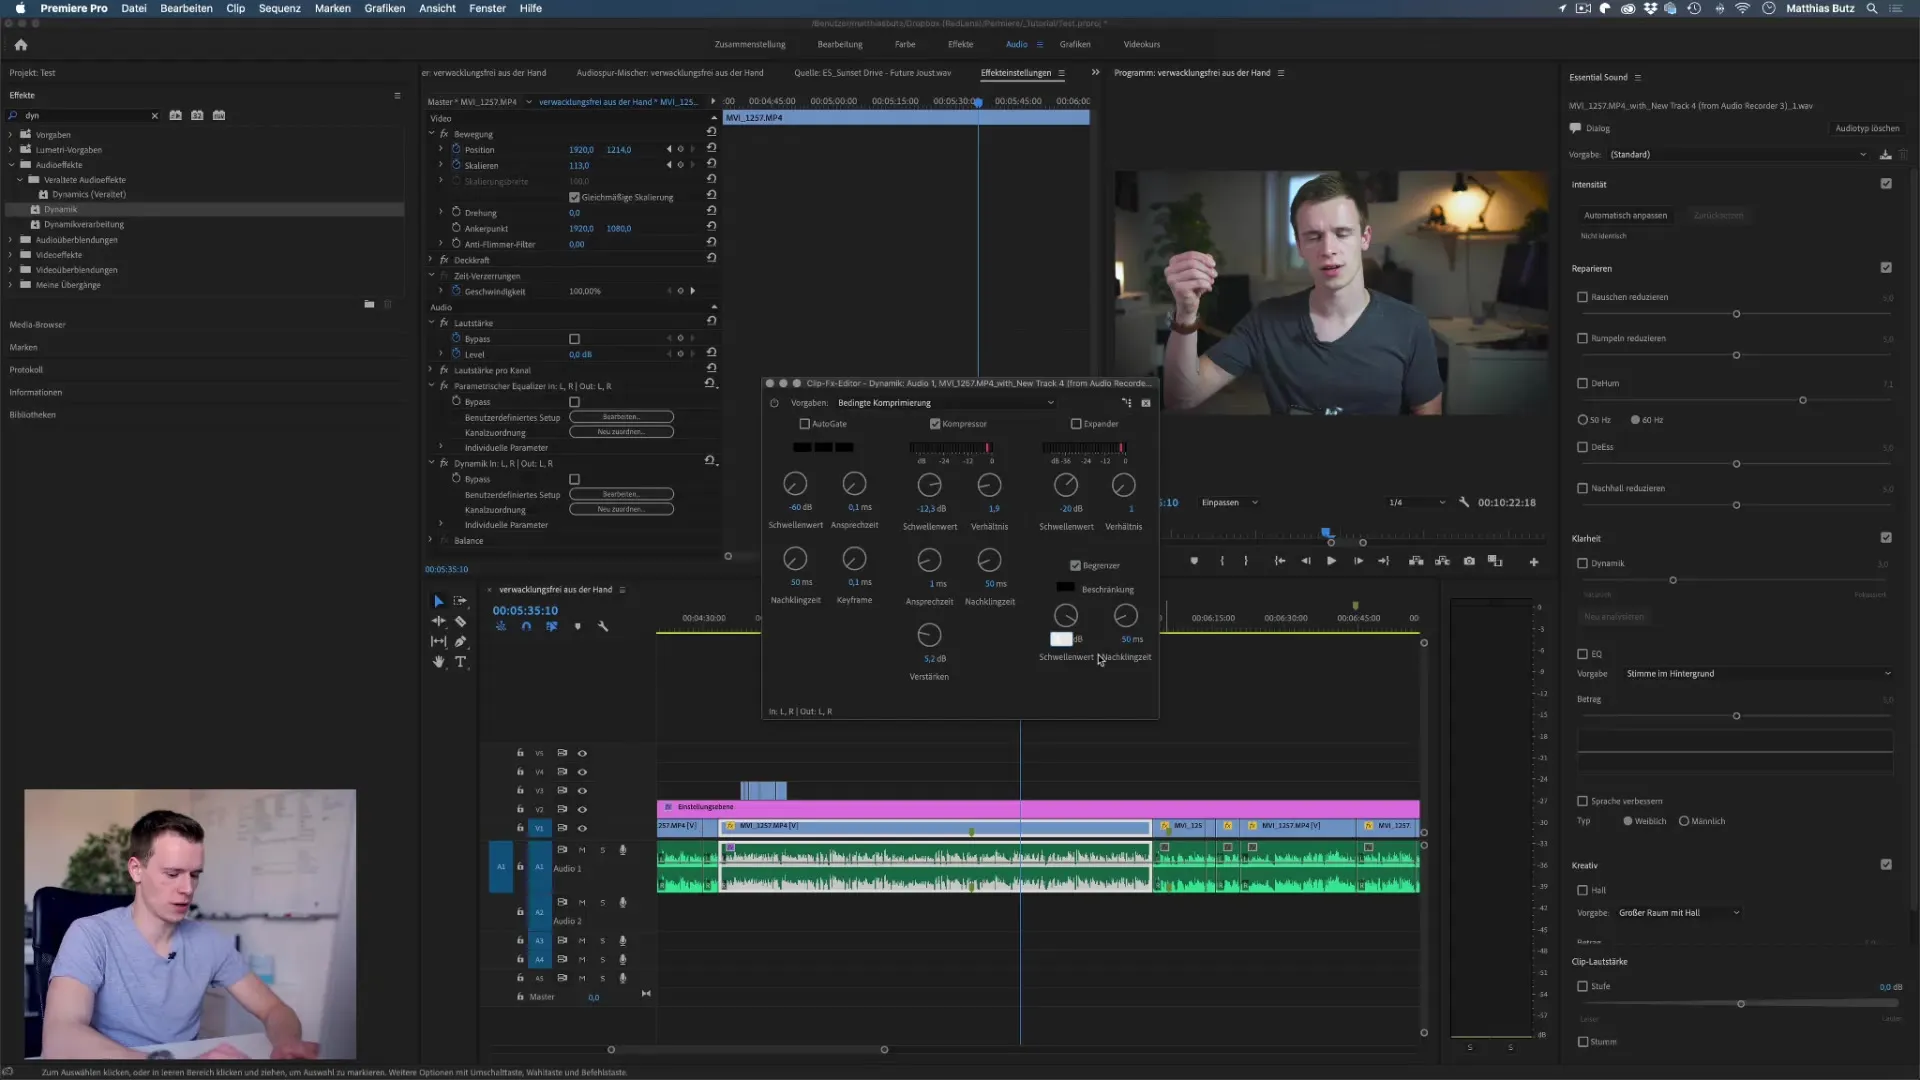The image size is (1920, 1080).
Task: Open the Sequenz menu
Action: (280, 8)
